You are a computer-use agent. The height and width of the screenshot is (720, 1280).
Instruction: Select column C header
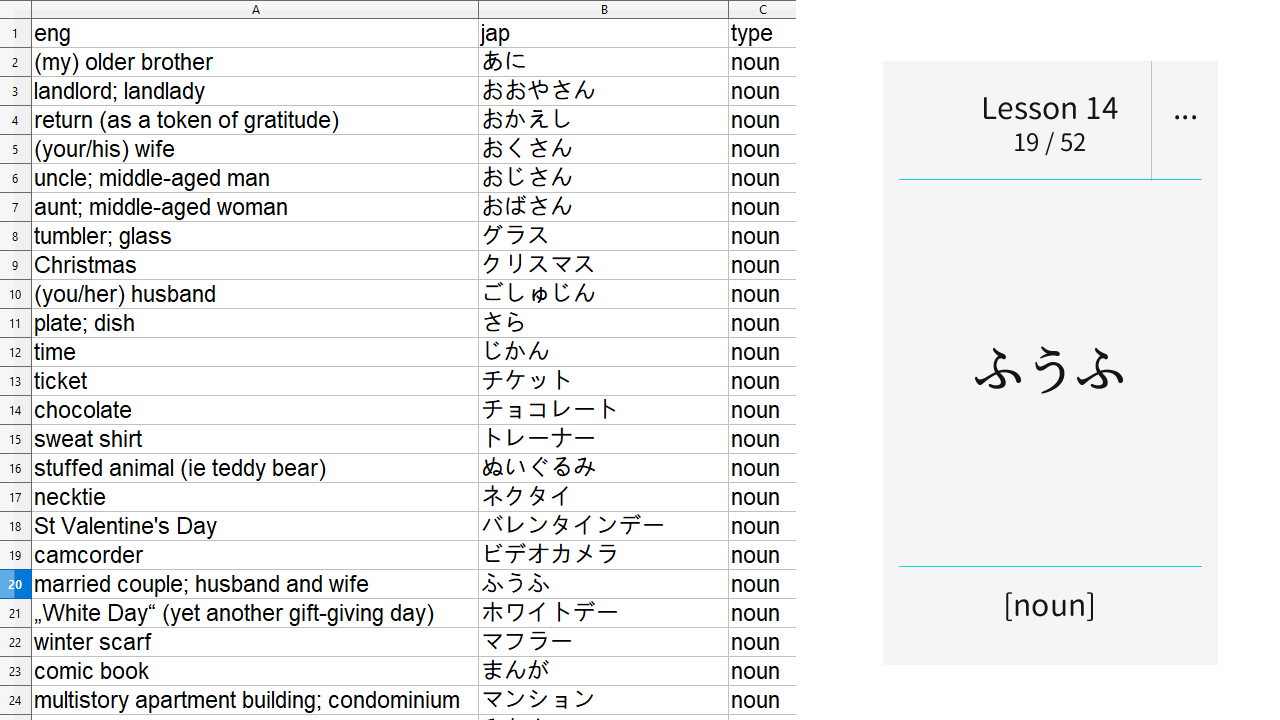[763, 9]
